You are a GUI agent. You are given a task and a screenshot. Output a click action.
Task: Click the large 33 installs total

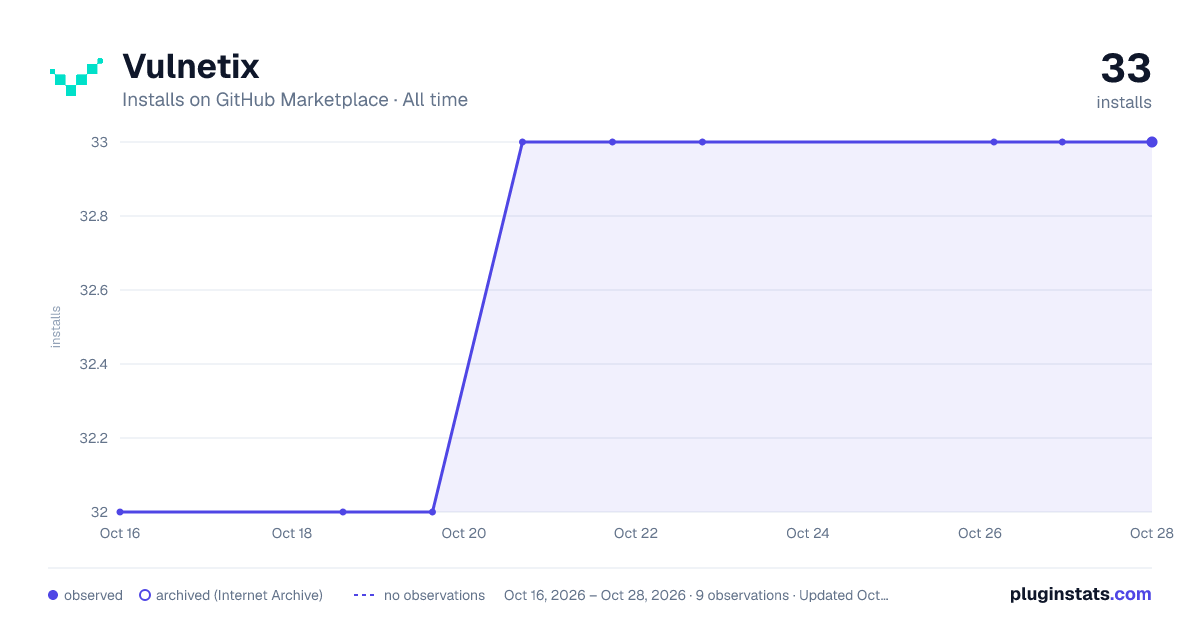[x=1126, y=68]
